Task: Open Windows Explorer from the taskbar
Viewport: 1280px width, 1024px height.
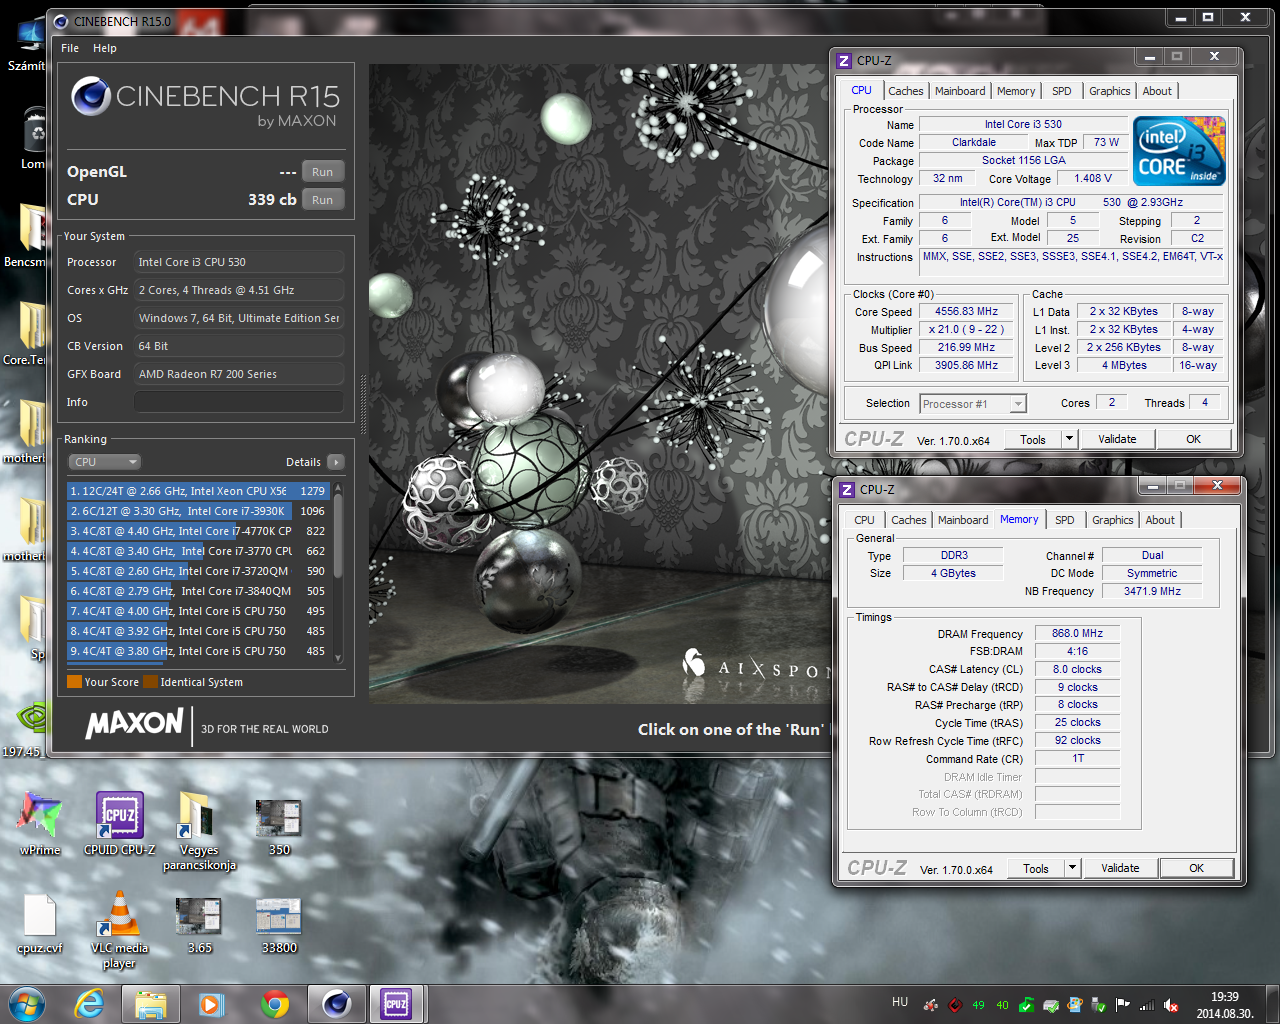Action: [x=150, y=1004]
